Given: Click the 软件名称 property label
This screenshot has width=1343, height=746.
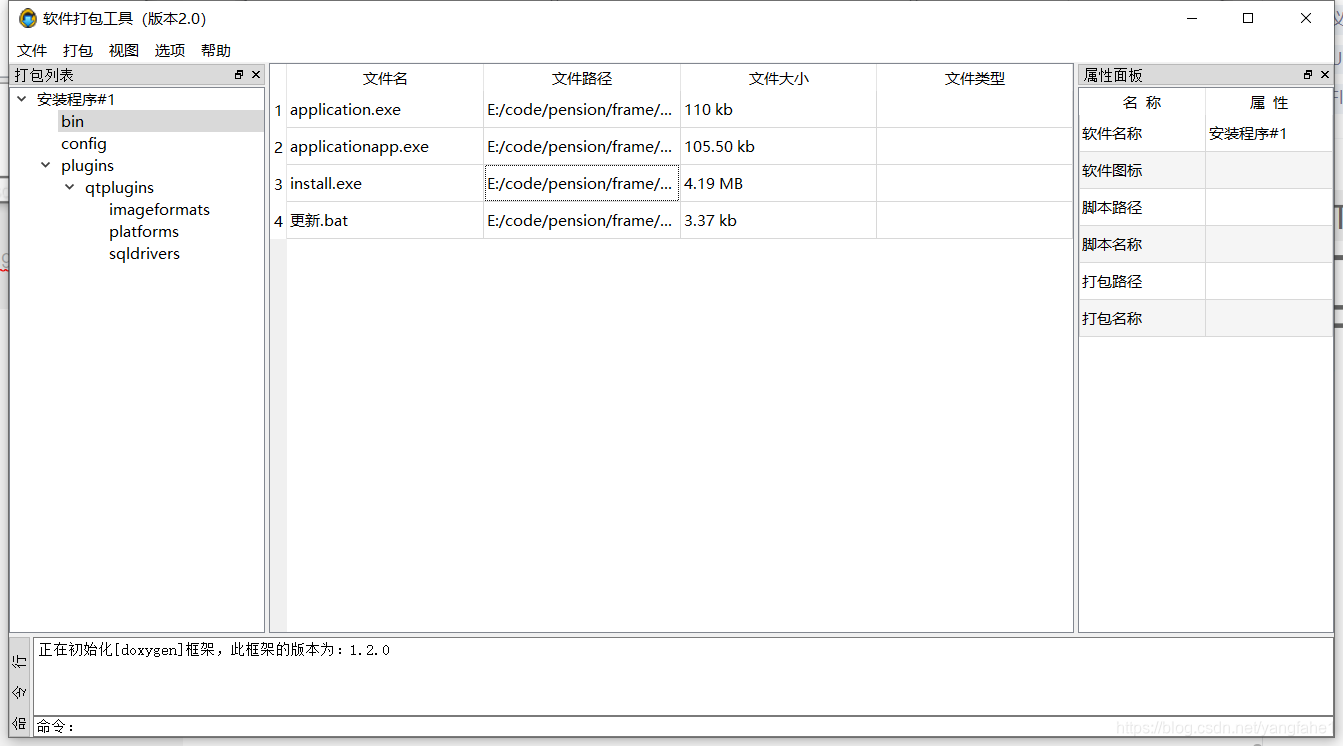Looking at the screenshot, I should pyautogui.click(x=1142, y=134).
